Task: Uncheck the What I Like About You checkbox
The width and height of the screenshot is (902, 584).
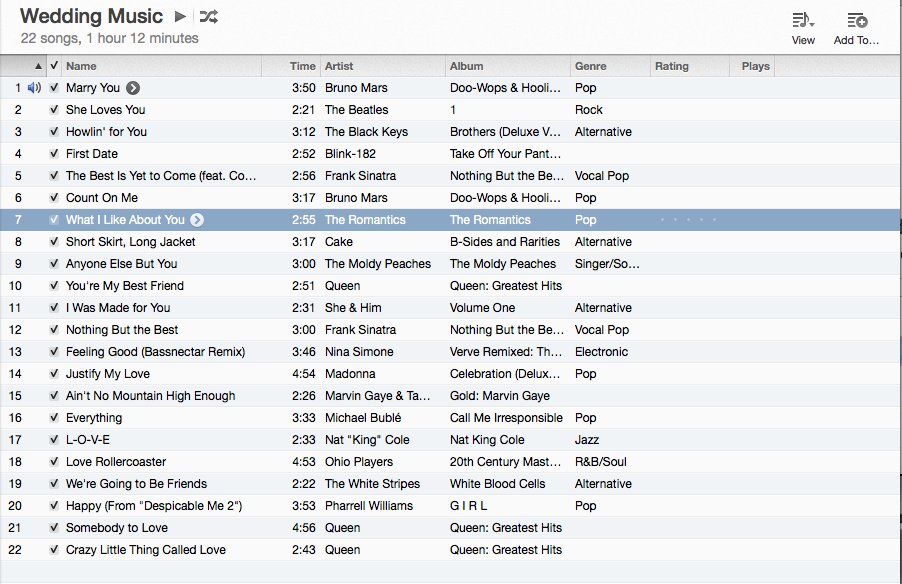Action: 54,220
